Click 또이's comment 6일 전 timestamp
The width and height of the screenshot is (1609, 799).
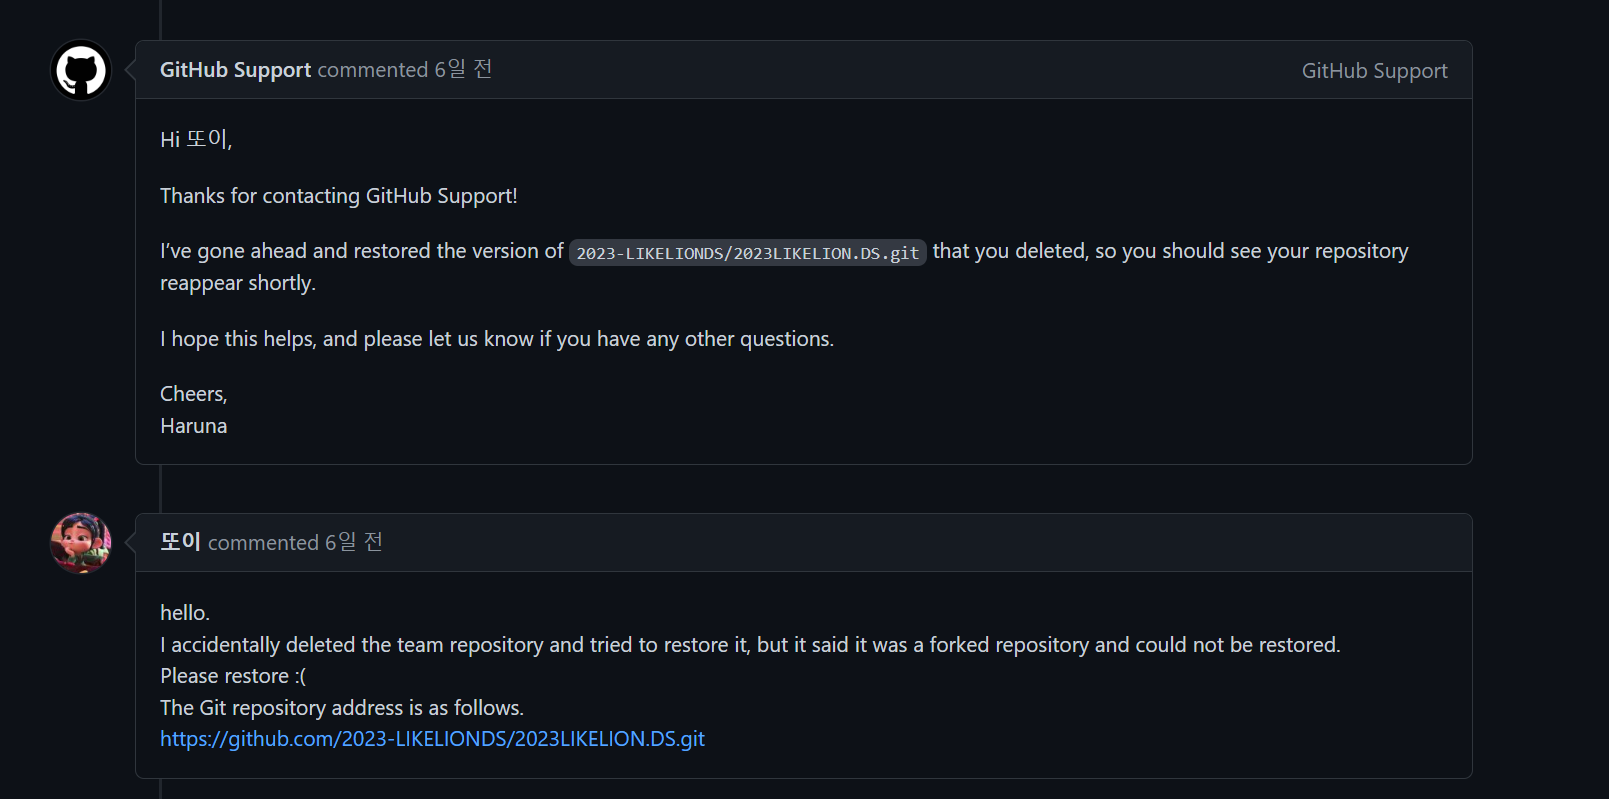coord(354,542)
